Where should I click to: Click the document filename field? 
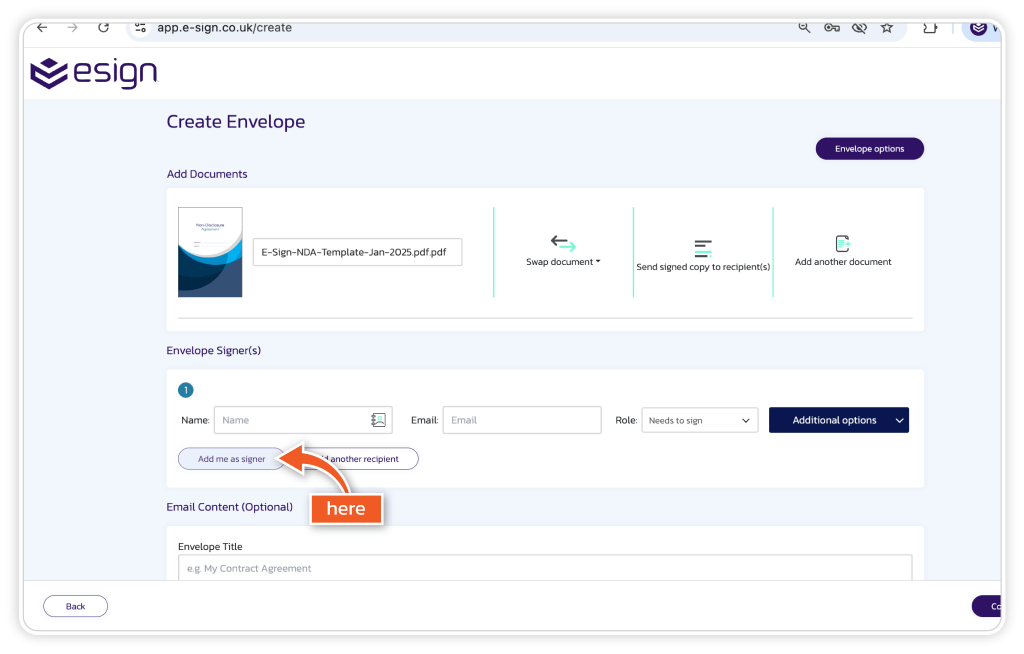click(357, 252)
